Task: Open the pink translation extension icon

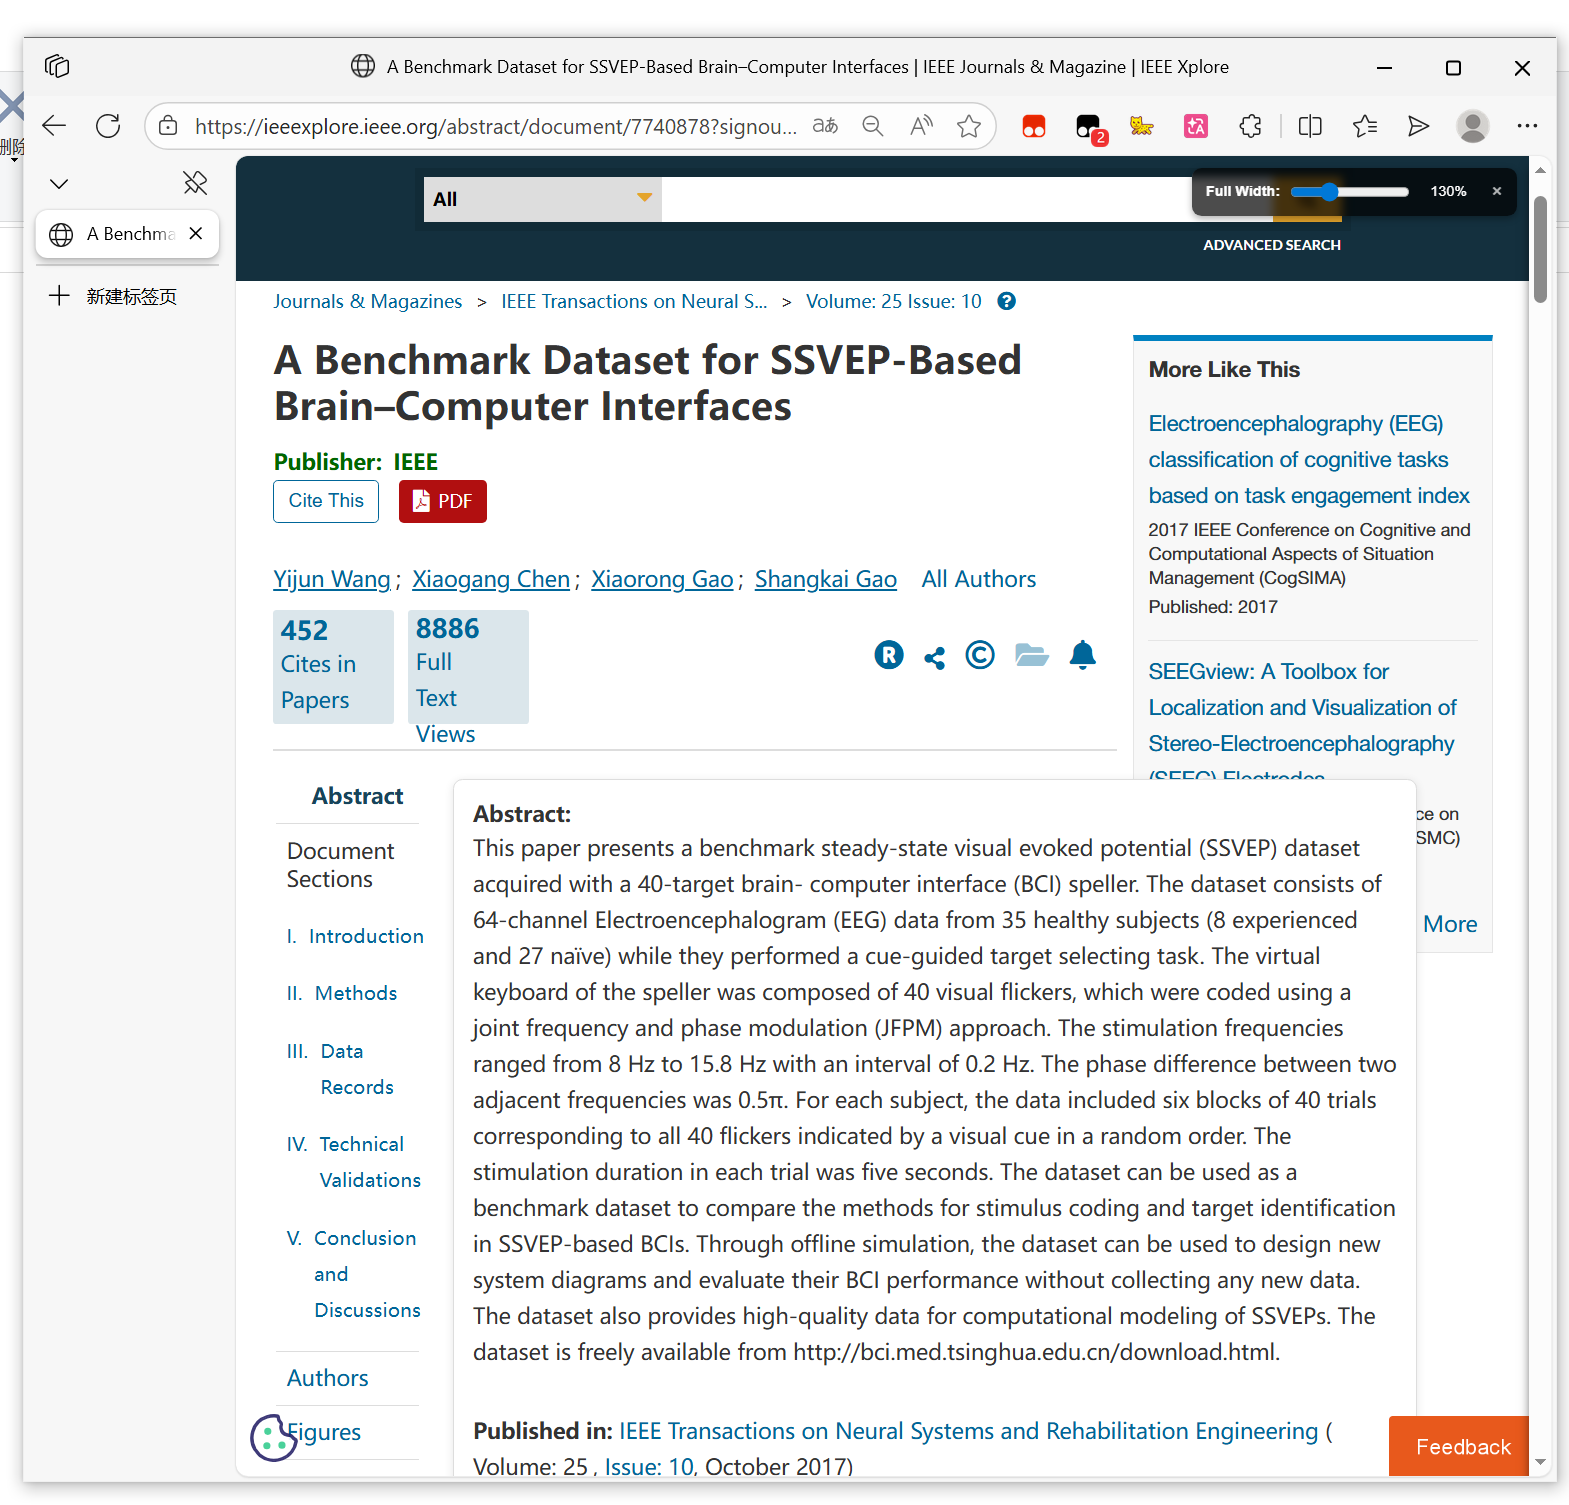Action: [x=1196, y=126]
